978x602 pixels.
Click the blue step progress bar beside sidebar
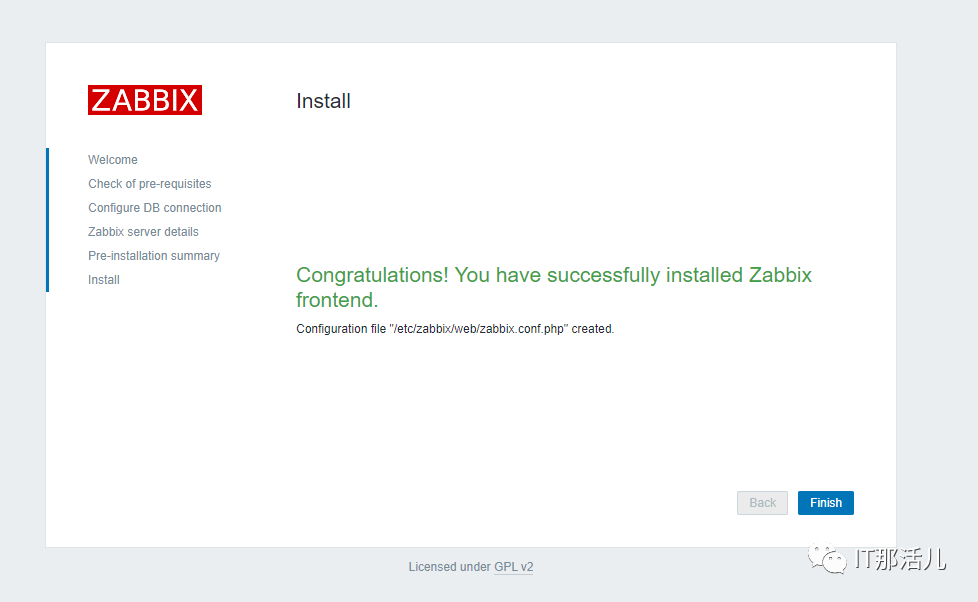(47, 220)
